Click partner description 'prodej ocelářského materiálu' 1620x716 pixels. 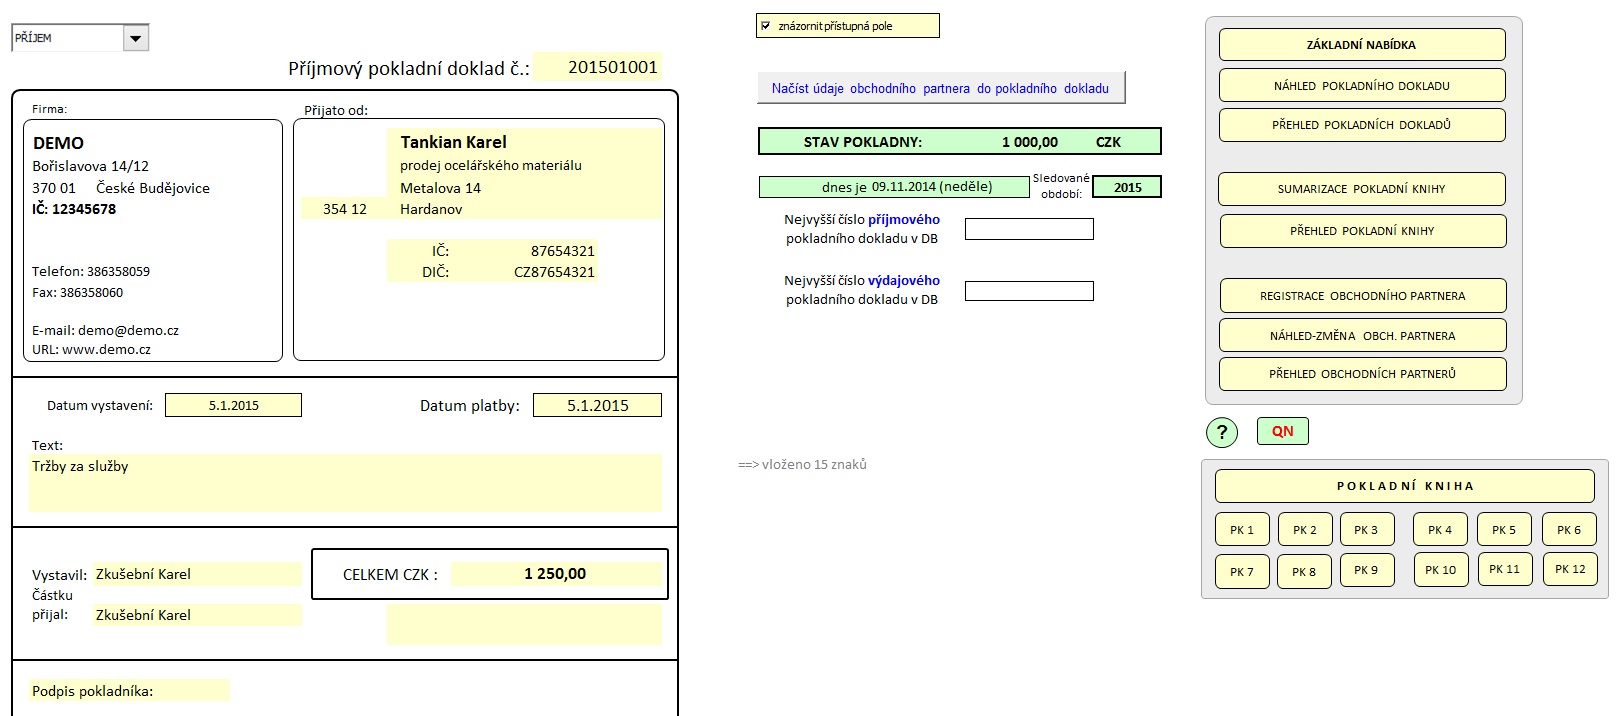[x=525, y=166]
